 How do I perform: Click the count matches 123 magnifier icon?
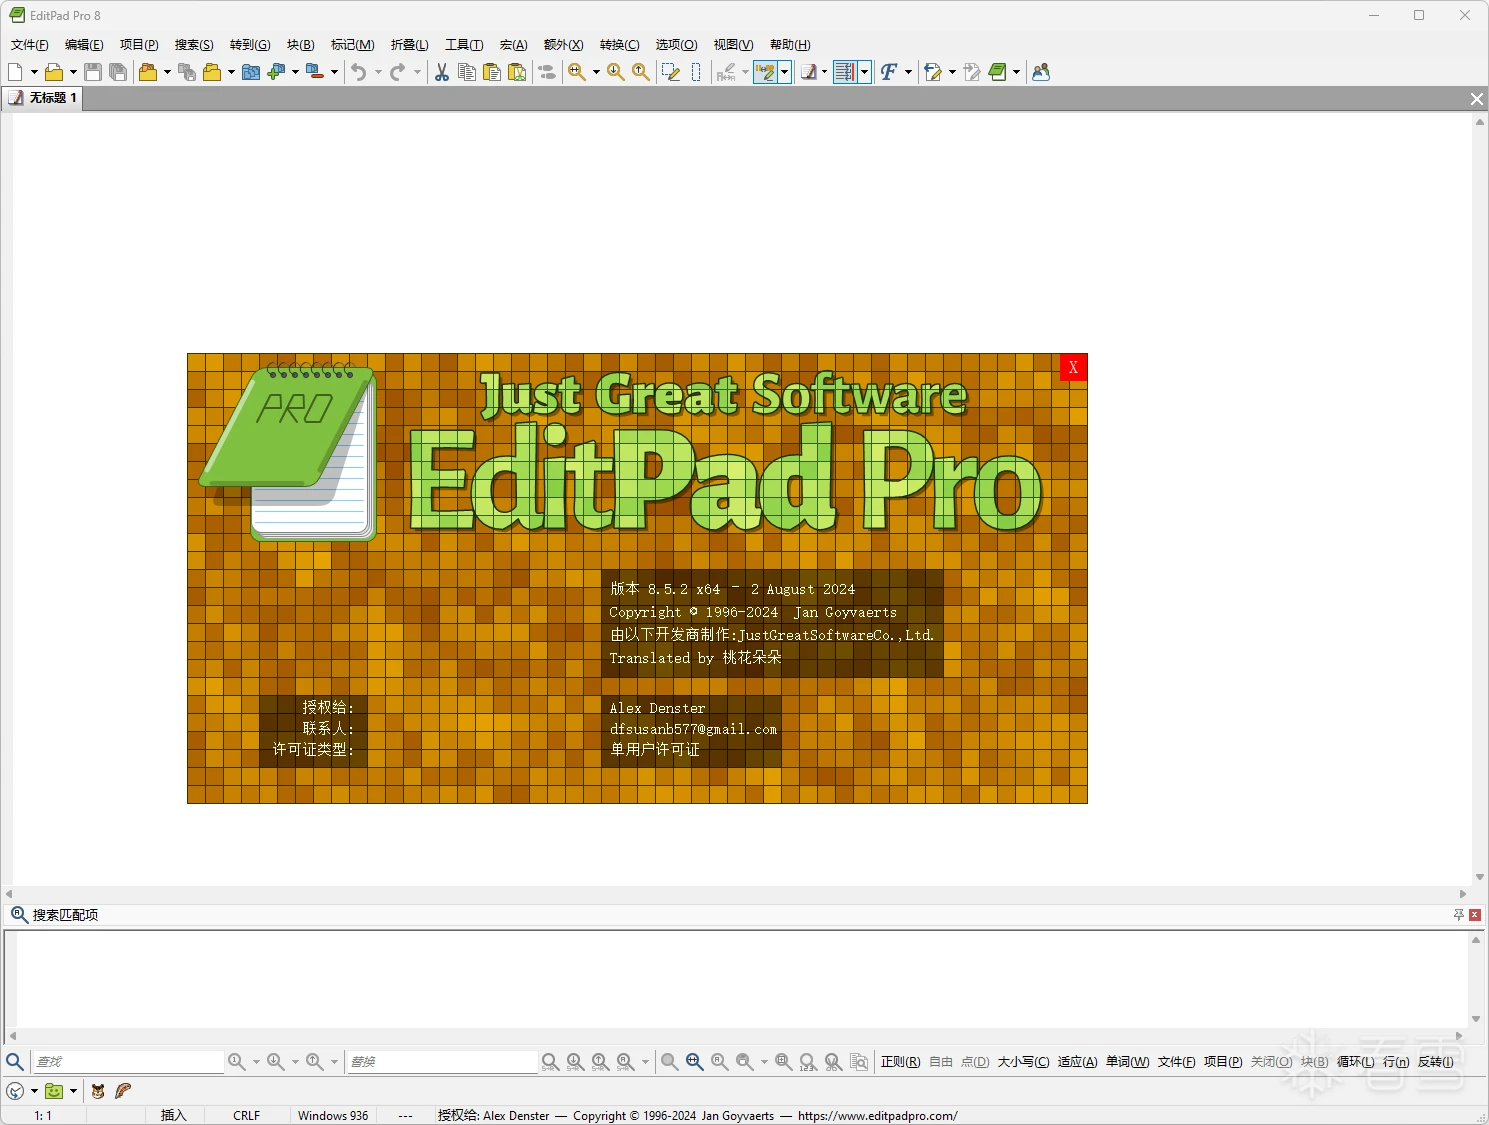pos(808,1062)
